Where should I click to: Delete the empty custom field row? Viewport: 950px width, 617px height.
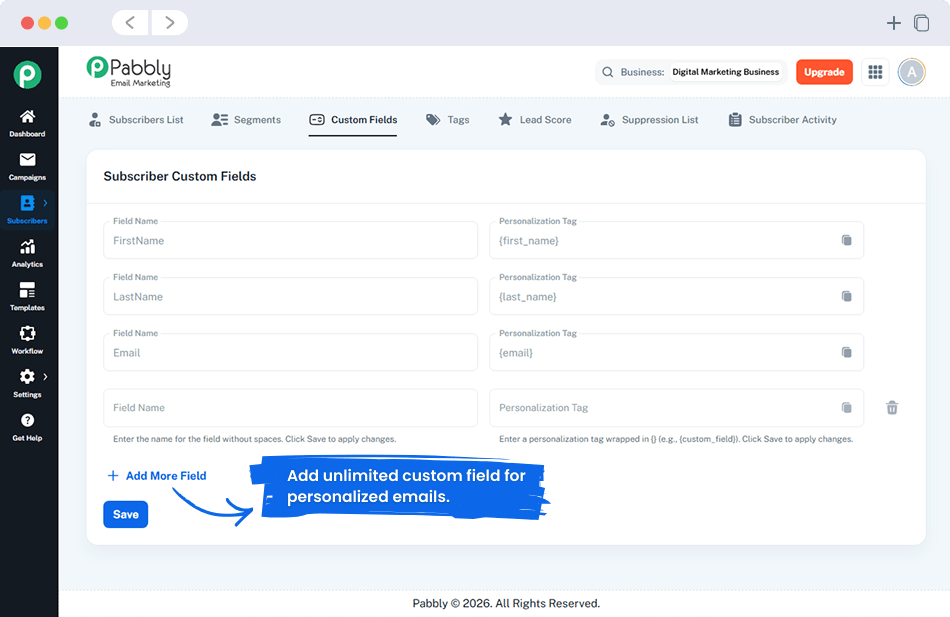click(892, 407)
